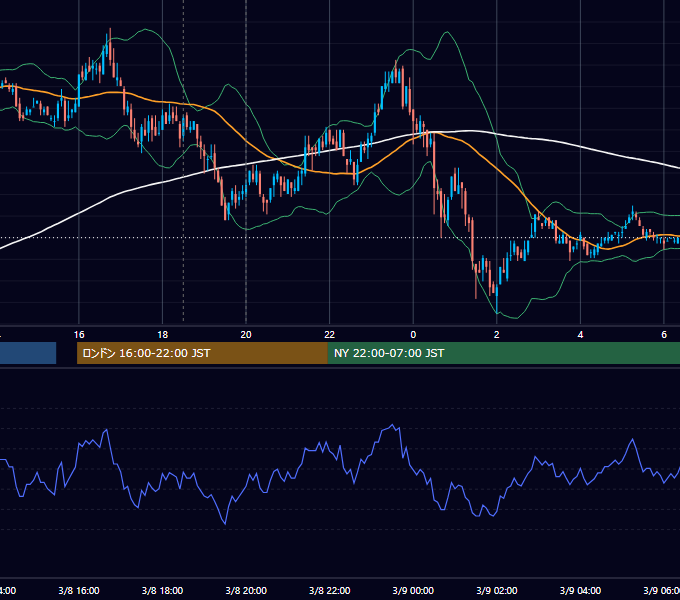Viewport: 680px width, 600px height.
Task: Click the hour label 0 on upper axis
Action: tap(413, 335)
